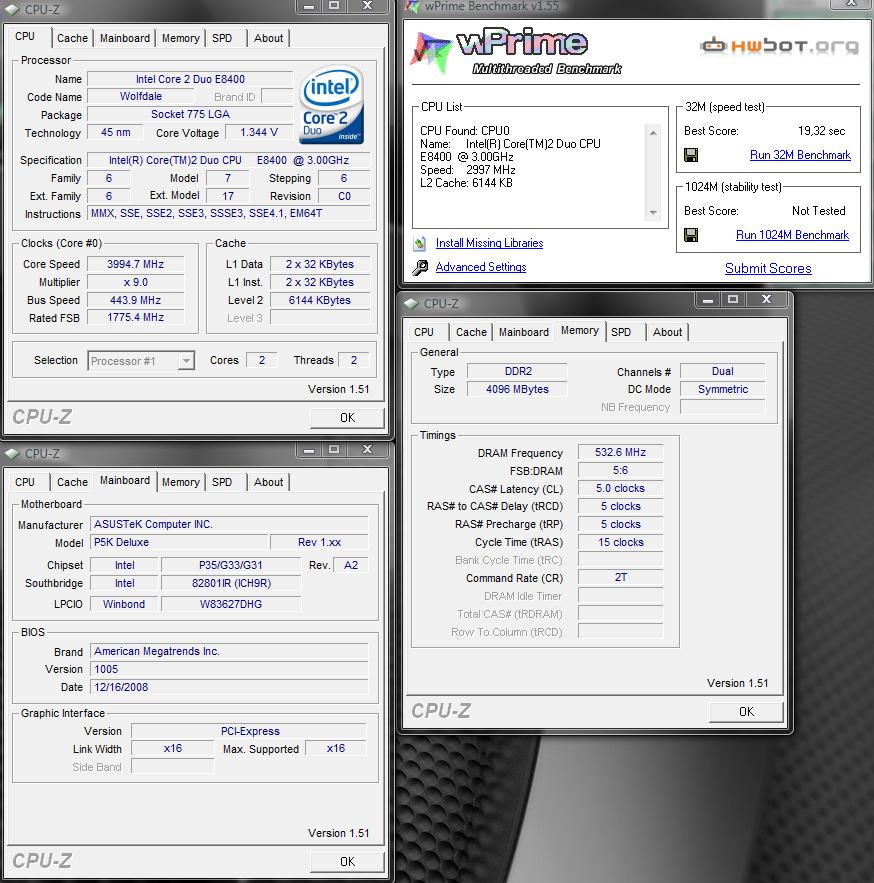Click the Core Voltage value 1.344 V

point(259,132)
